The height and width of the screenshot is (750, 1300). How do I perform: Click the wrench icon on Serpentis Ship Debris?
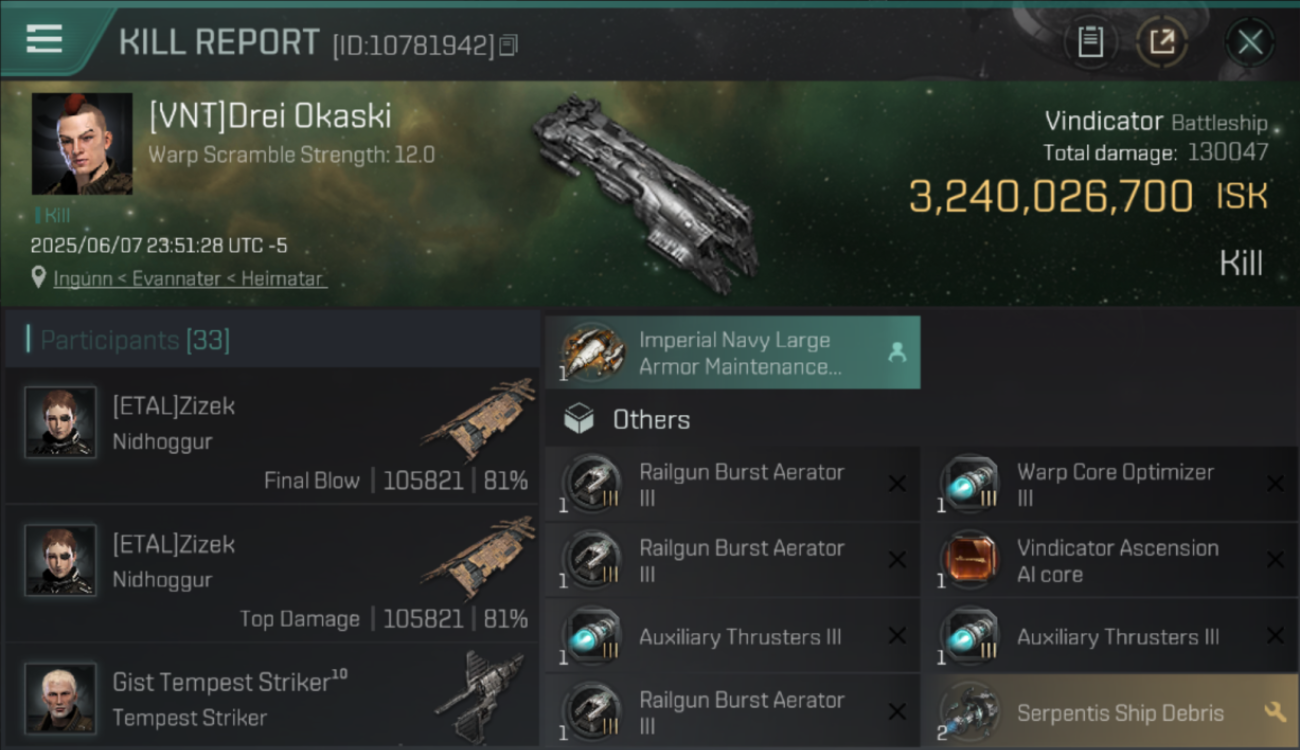pos(1274,712)
